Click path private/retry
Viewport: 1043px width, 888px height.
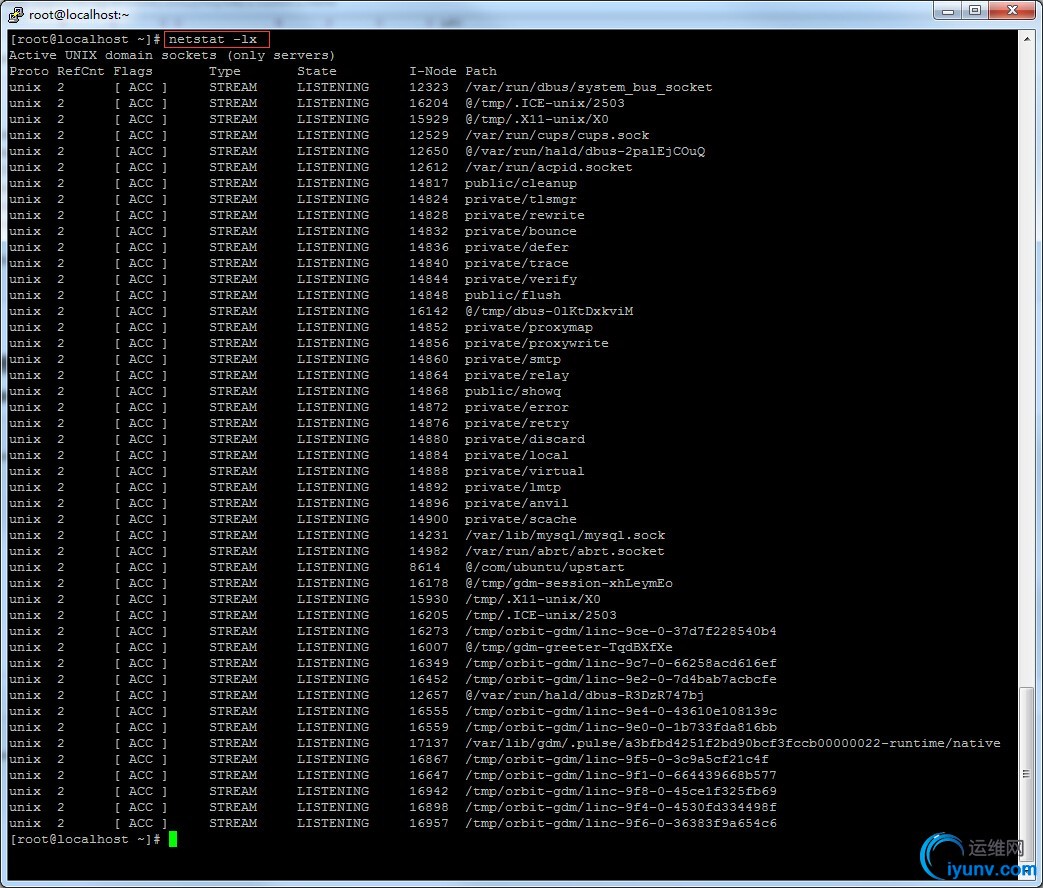coord(517,423)
